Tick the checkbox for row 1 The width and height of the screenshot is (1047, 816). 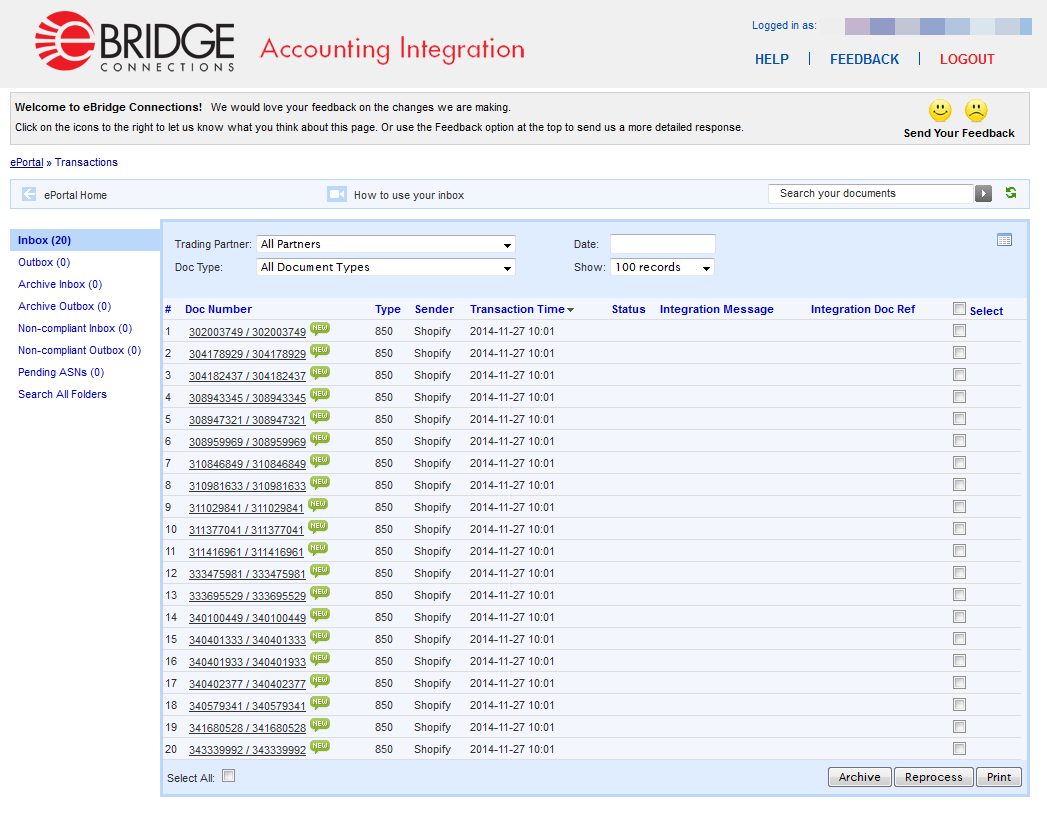959,331
